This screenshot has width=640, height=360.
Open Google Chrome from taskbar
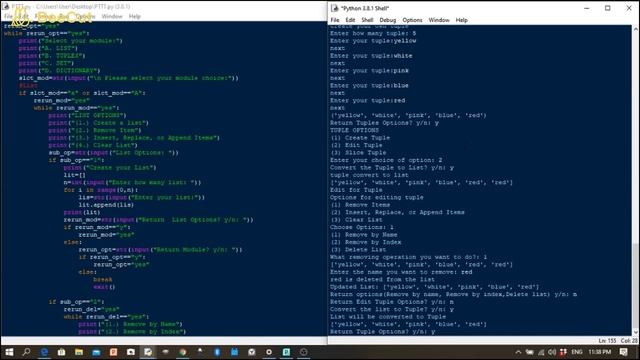coord(183,352)
